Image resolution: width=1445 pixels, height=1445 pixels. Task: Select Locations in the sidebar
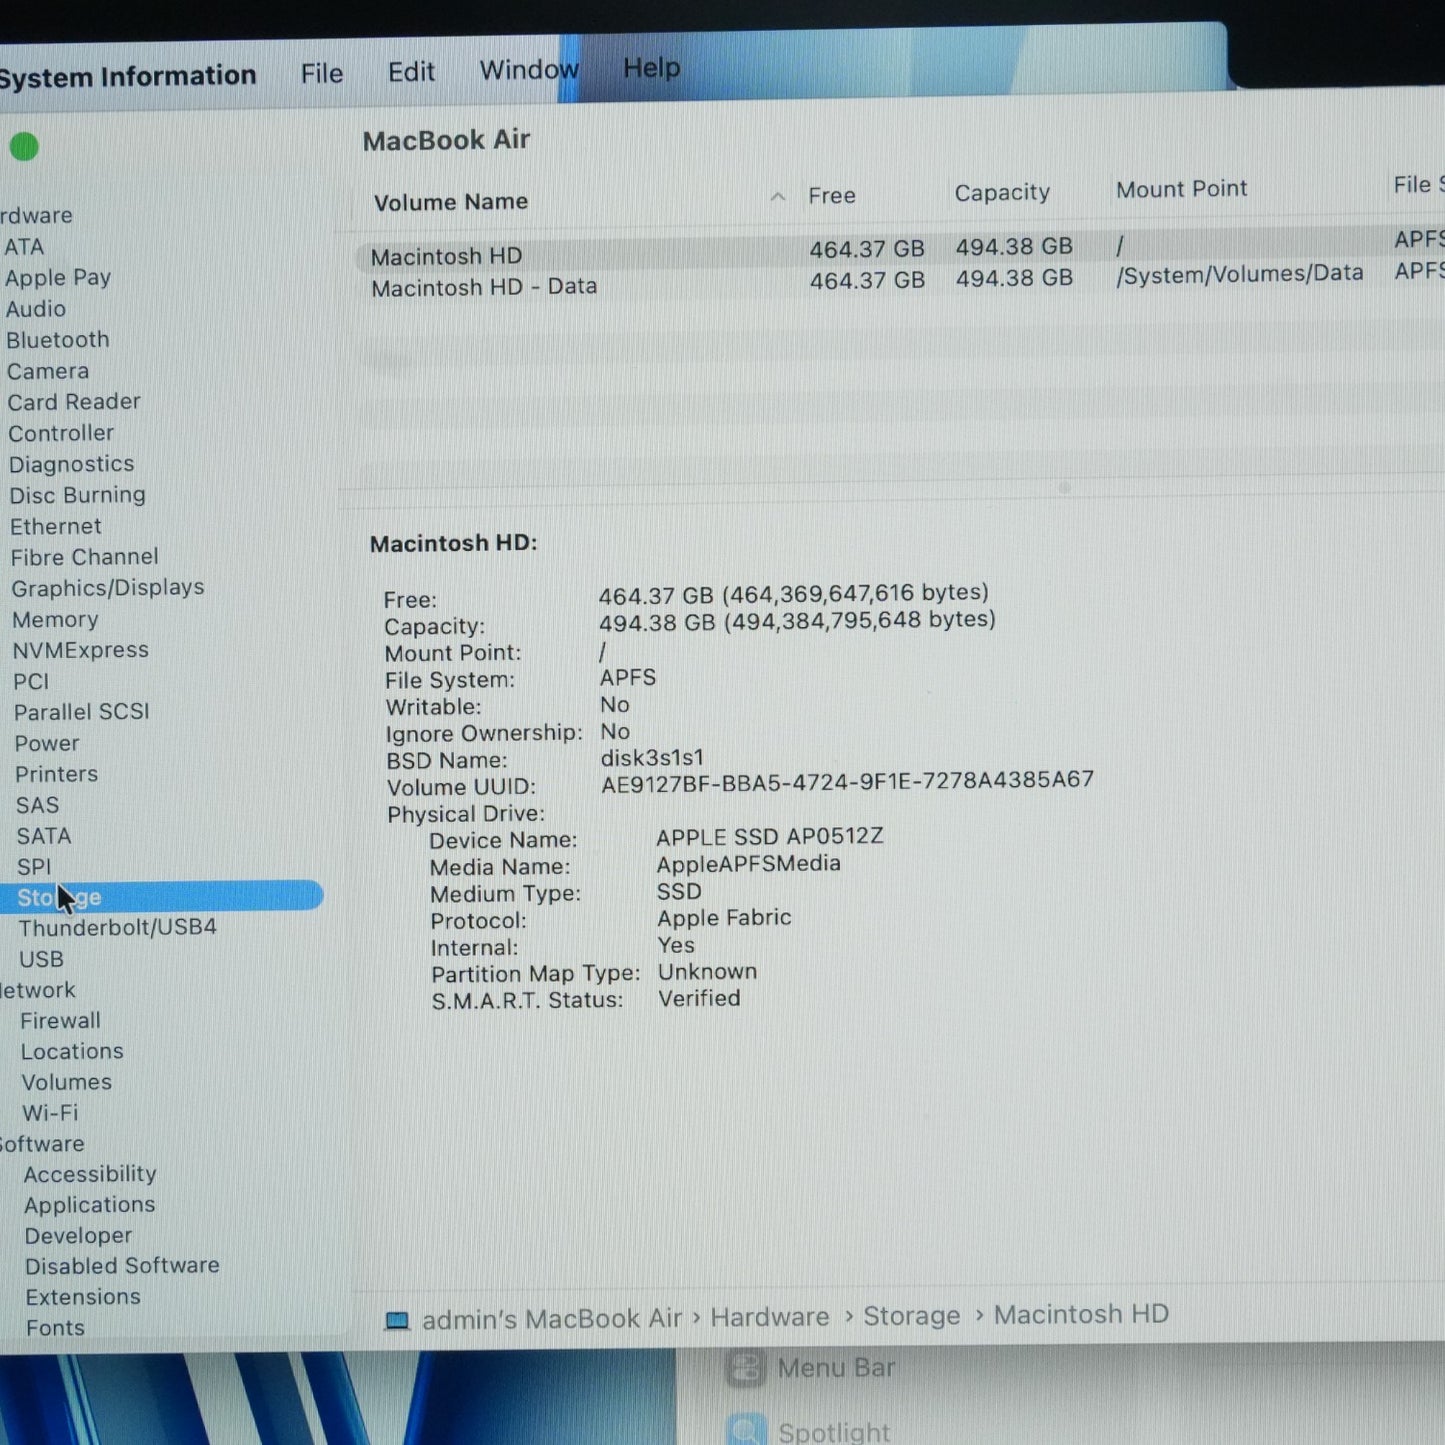(73, 1052)
